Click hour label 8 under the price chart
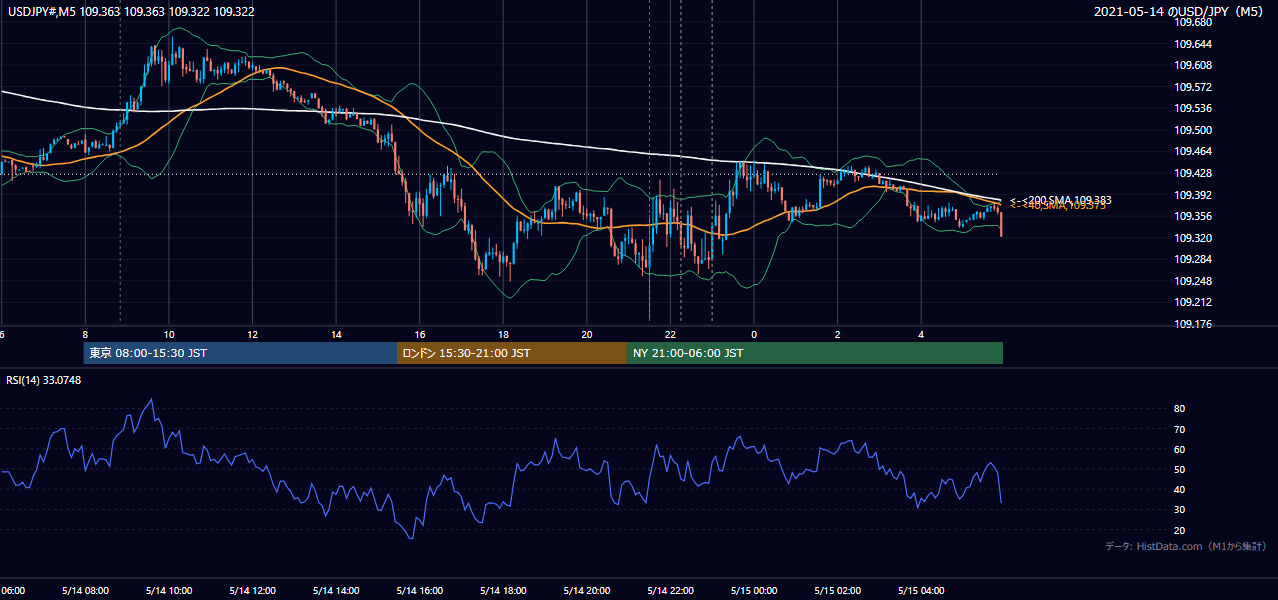 coord(85,334)
